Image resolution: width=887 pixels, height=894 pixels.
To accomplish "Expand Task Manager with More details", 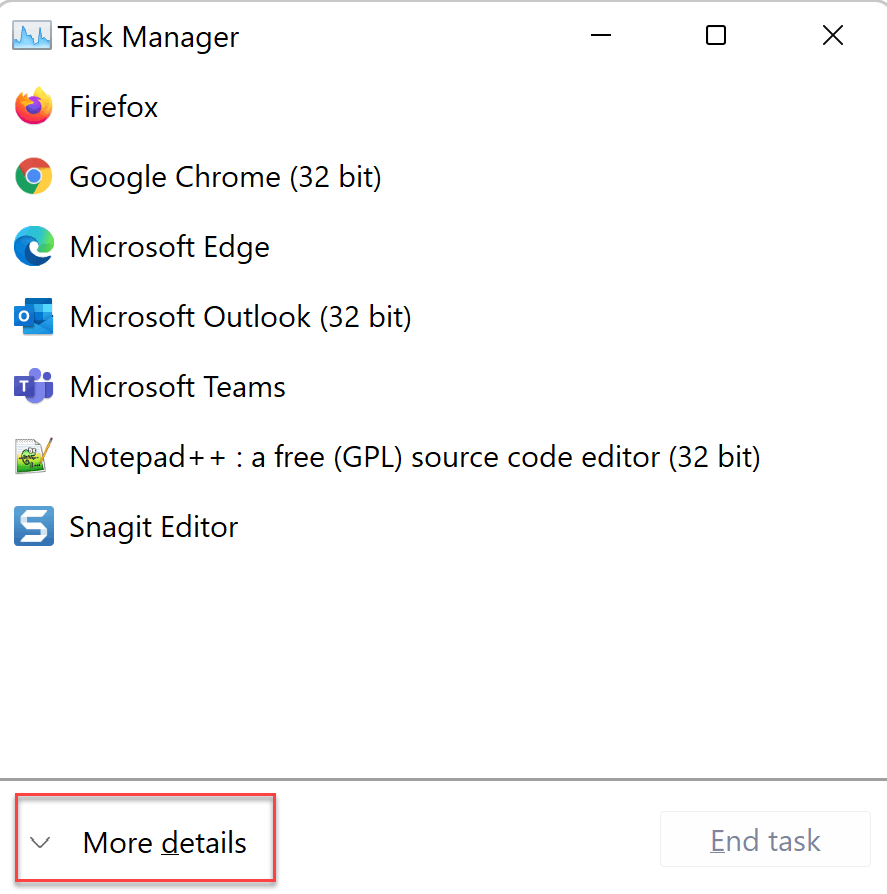I will tap(164, 842).
